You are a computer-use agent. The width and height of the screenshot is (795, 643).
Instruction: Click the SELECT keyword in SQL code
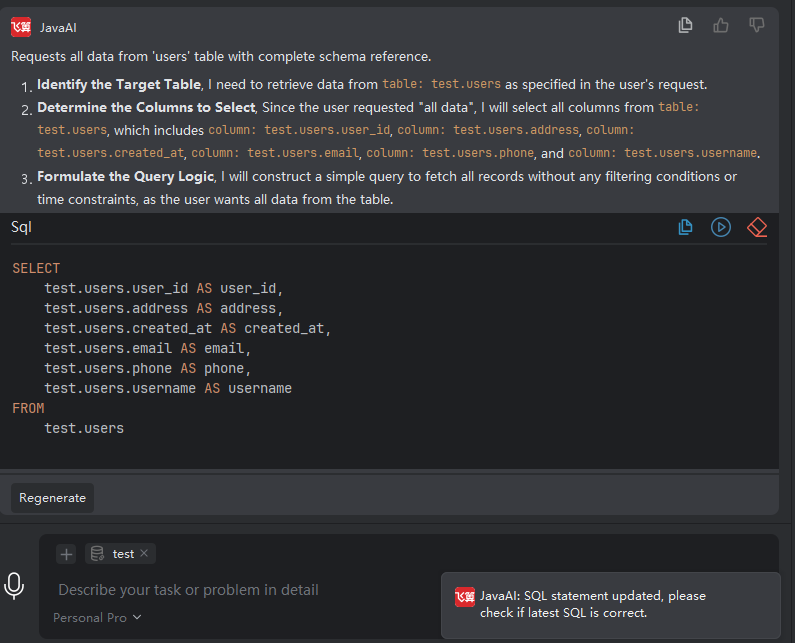pos(36,268)
